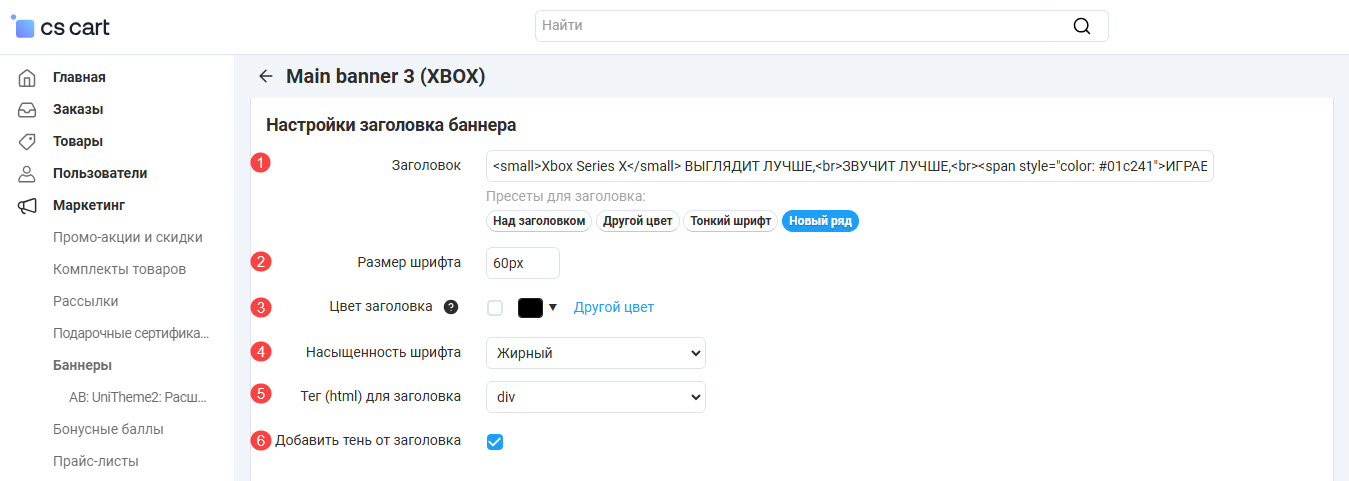Click the help question mark next to Цвет заголовка

450,307
